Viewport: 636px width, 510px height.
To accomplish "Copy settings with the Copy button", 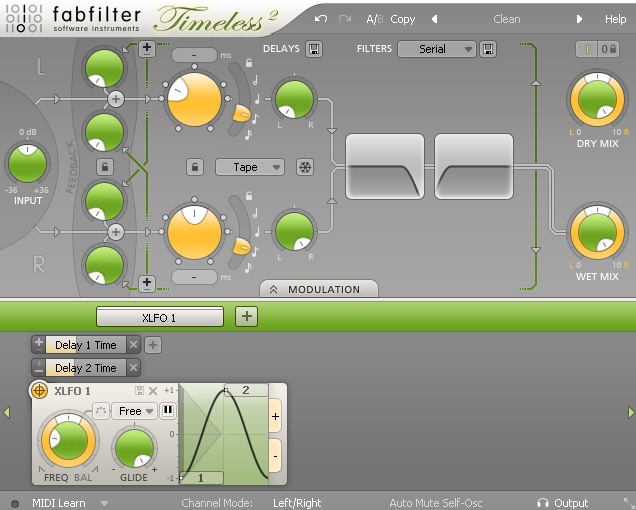I will coord(402,19).
